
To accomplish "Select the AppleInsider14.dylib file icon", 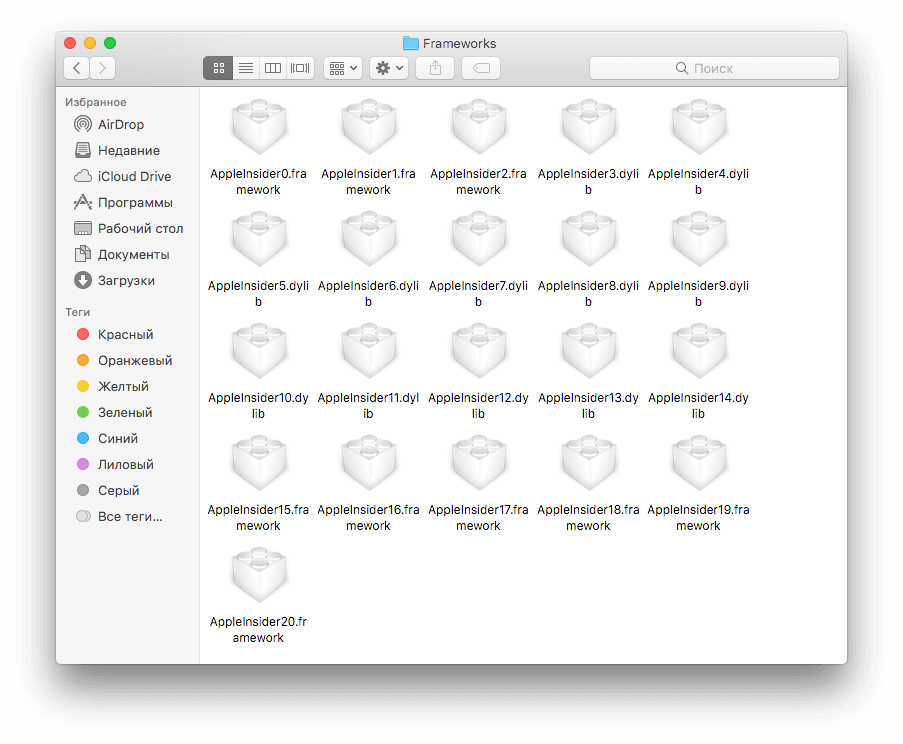I will 699,351.
